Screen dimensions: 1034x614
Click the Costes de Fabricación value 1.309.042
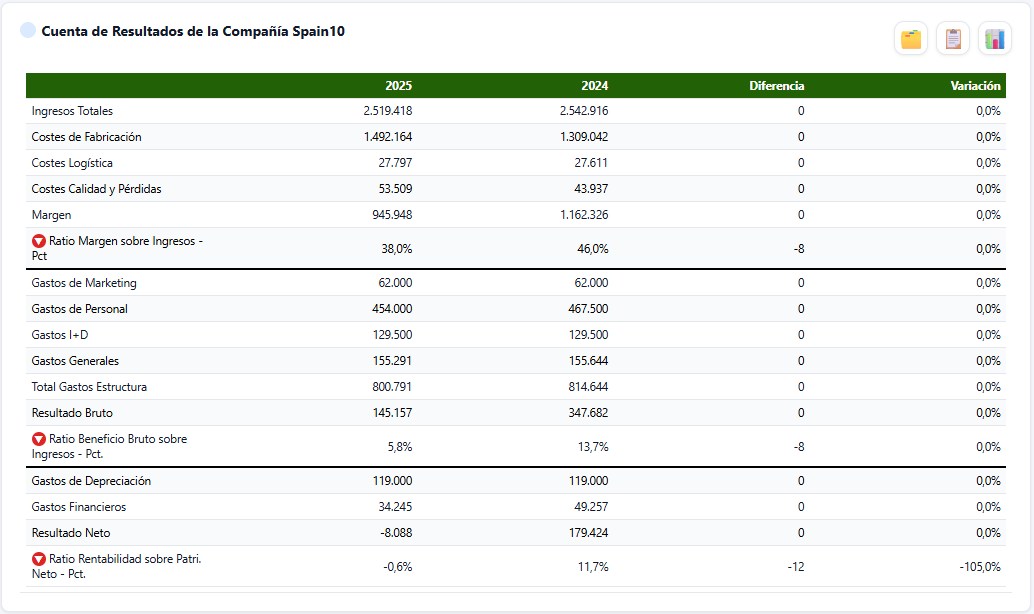584,137
